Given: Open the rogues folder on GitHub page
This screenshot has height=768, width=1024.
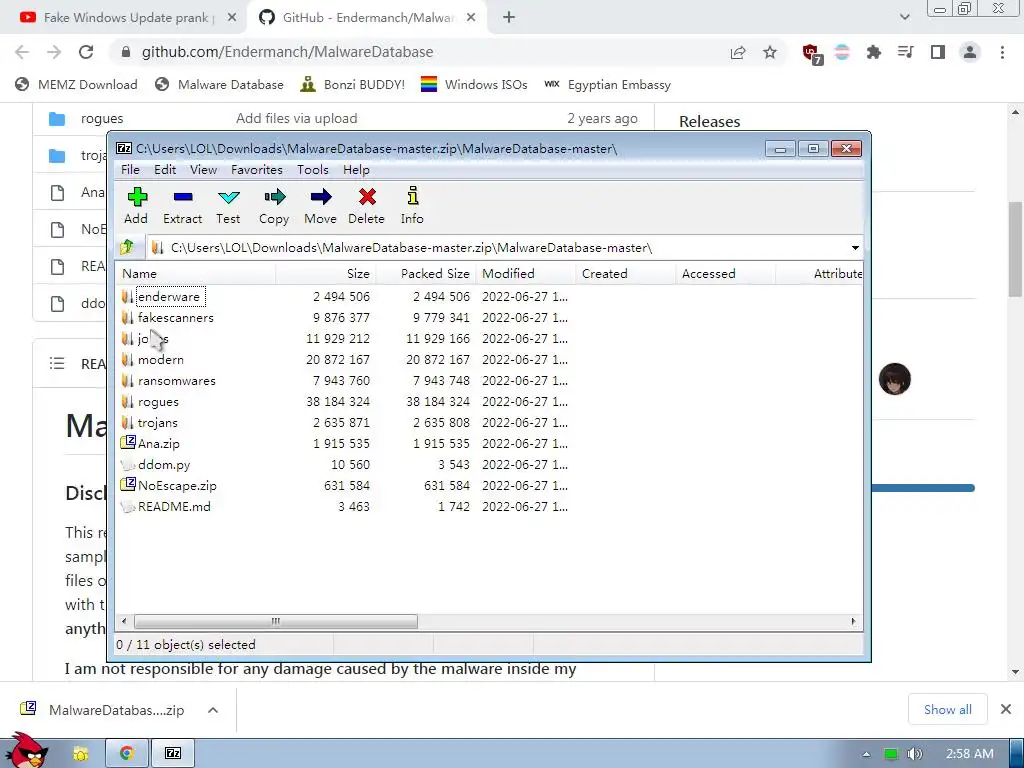Looking at the screenshot, I should (x=102, y=118).
